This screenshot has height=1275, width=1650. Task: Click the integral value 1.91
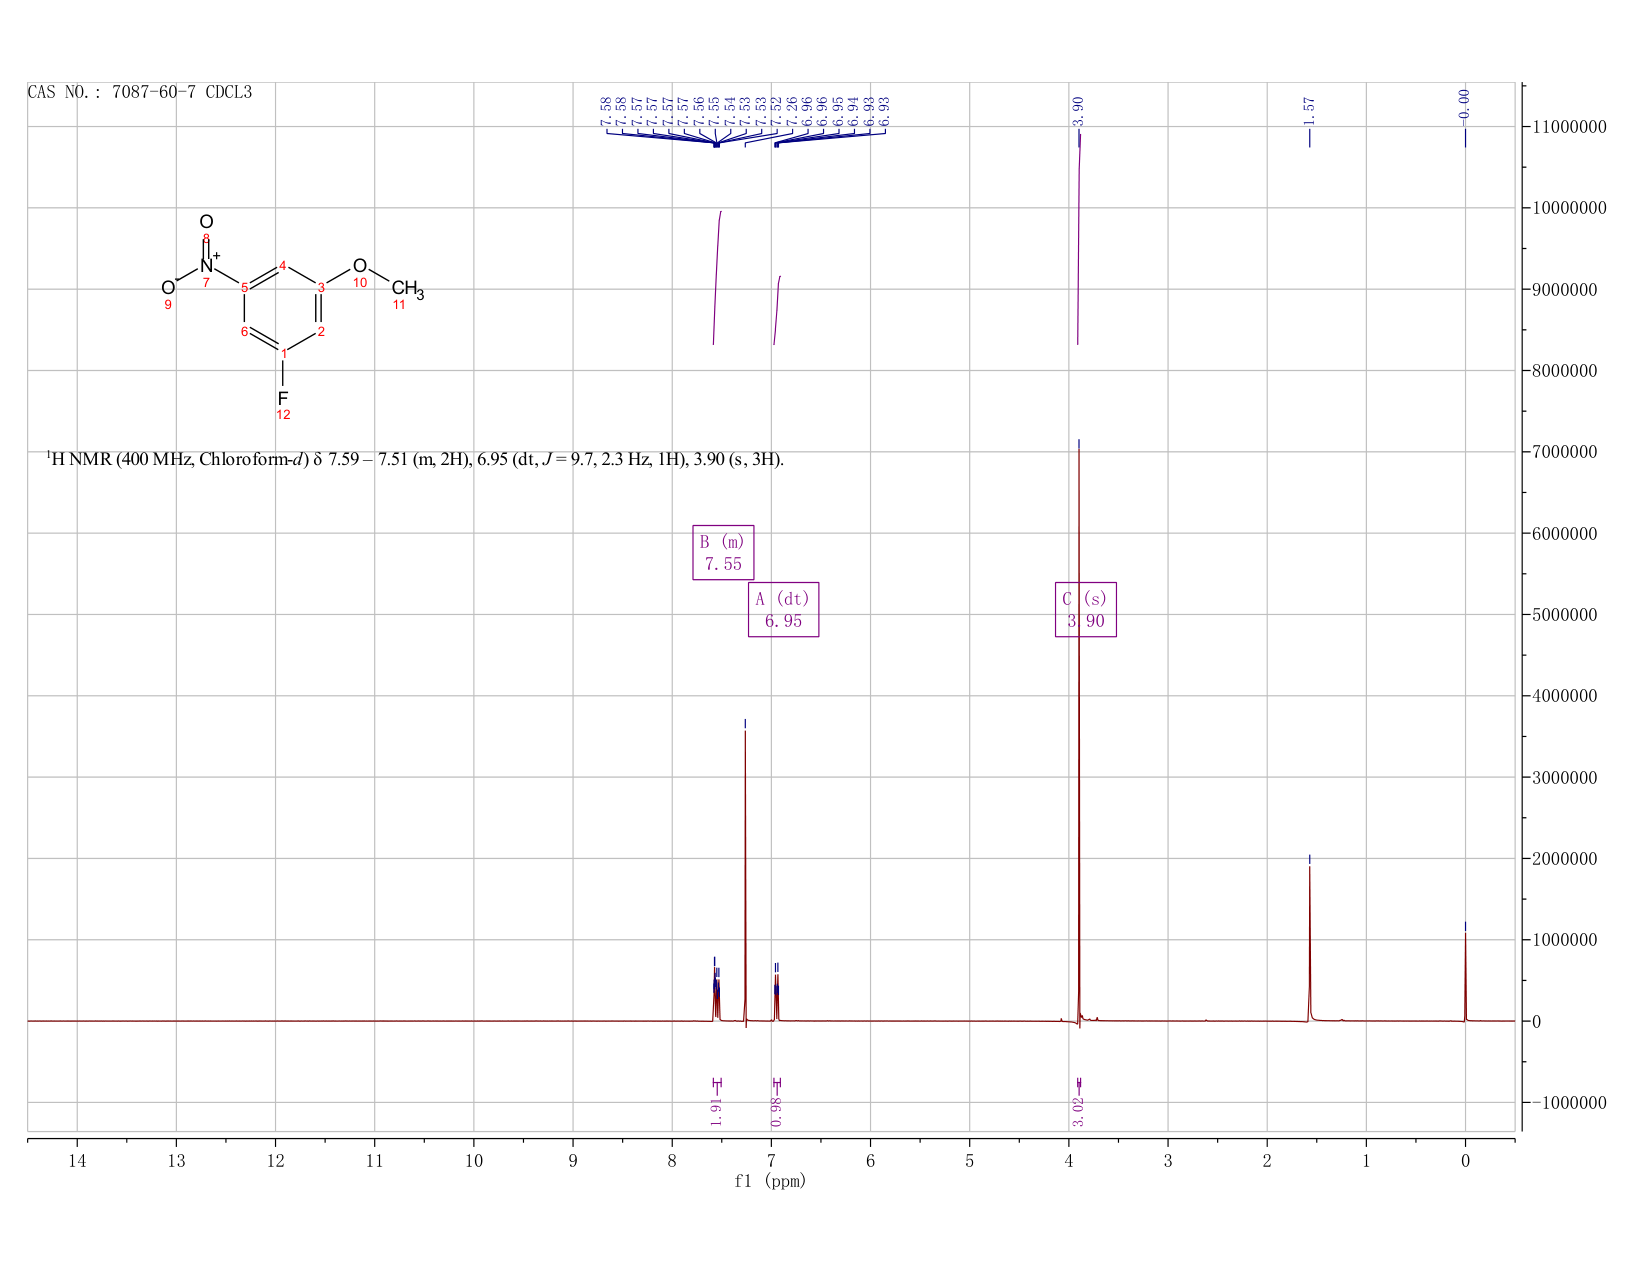(716, 1110)
